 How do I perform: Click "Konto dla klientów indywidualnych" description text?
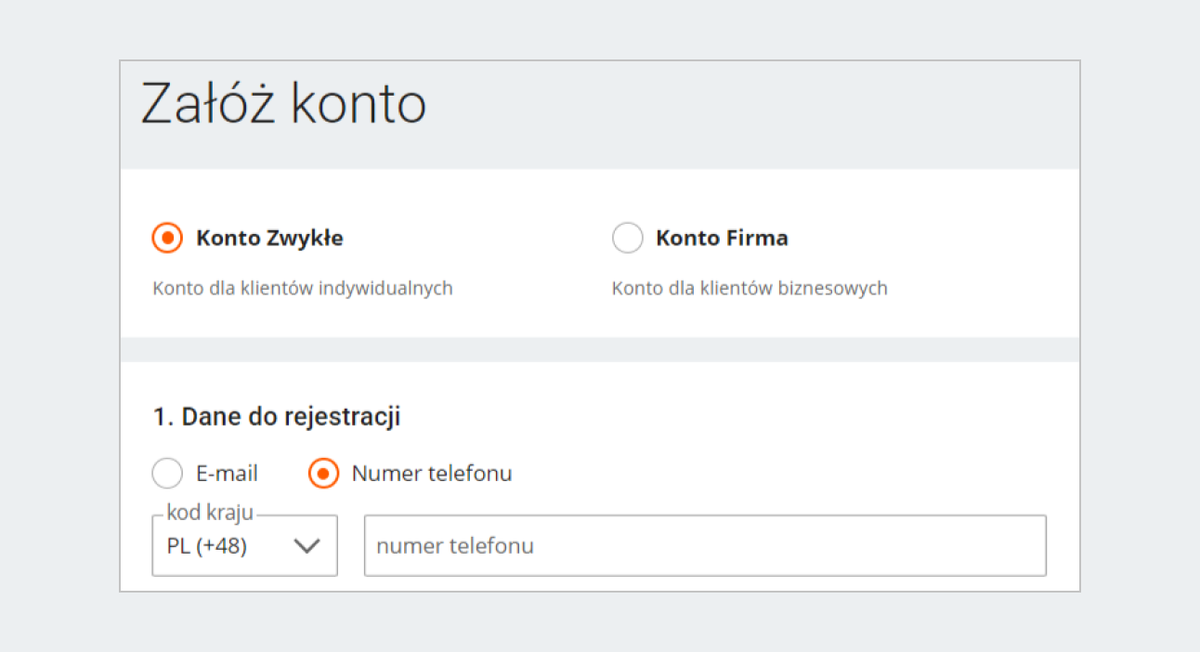click(302, 288)
